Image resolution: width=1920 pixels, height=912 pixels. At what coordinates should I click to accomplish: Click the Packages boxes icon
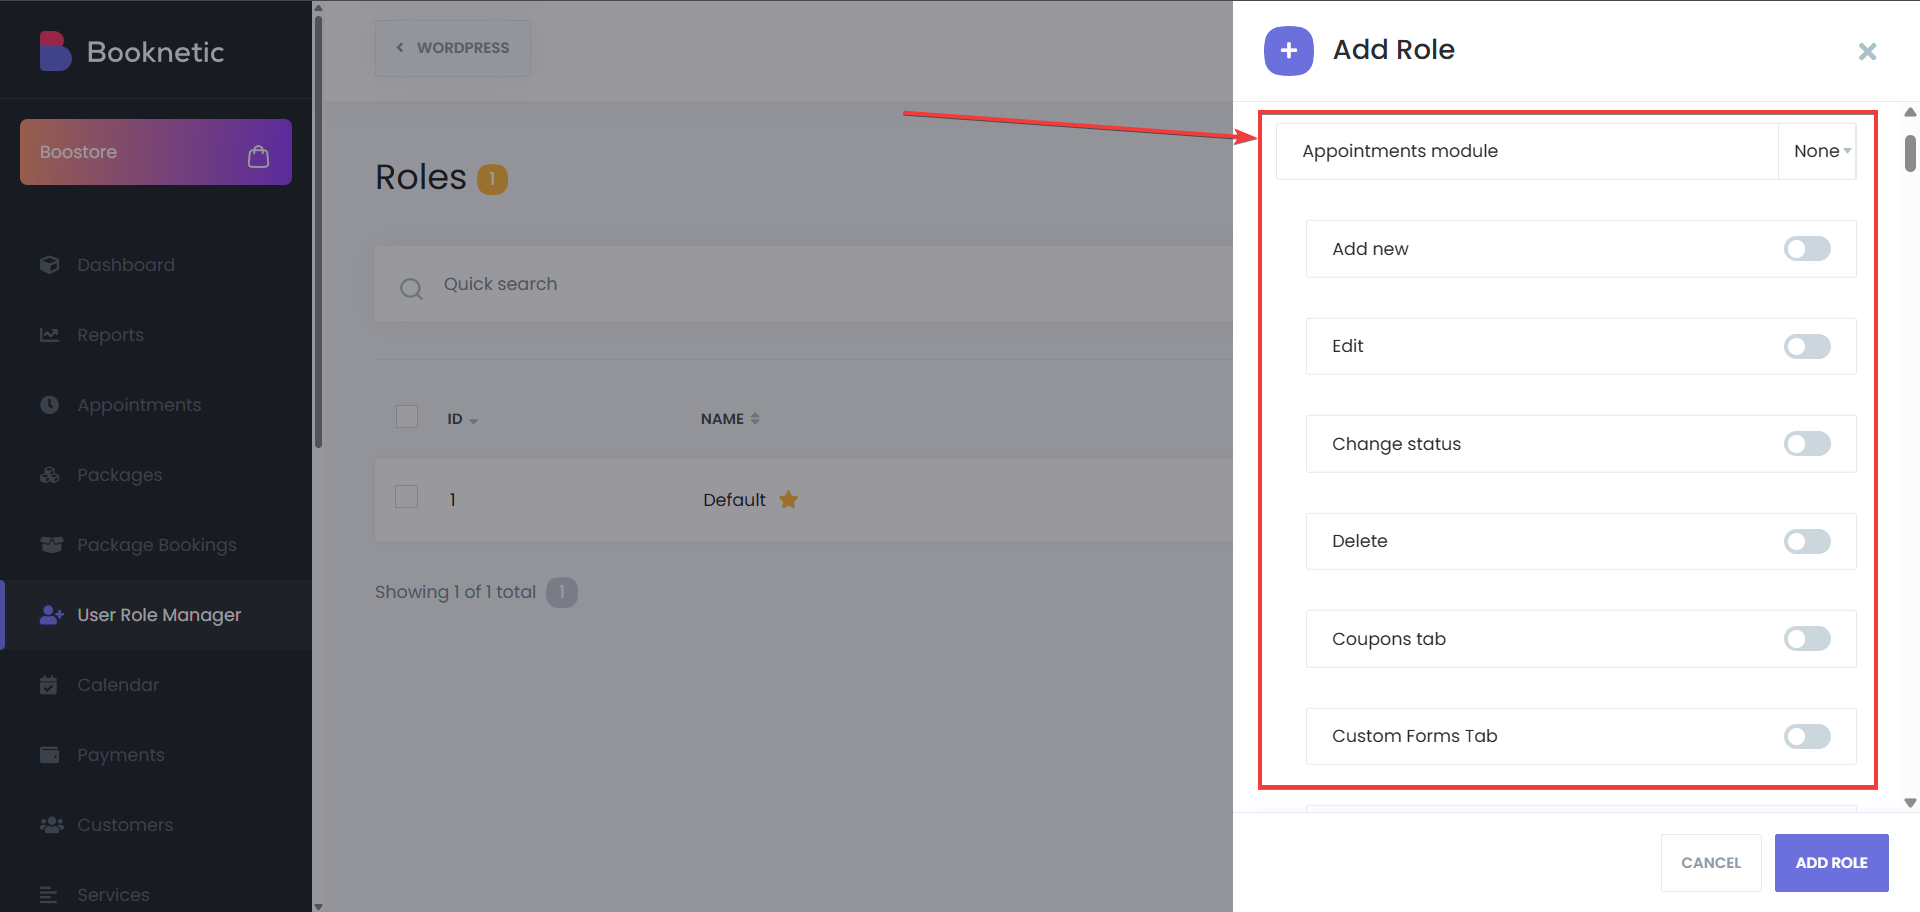(x=50, y=475)
